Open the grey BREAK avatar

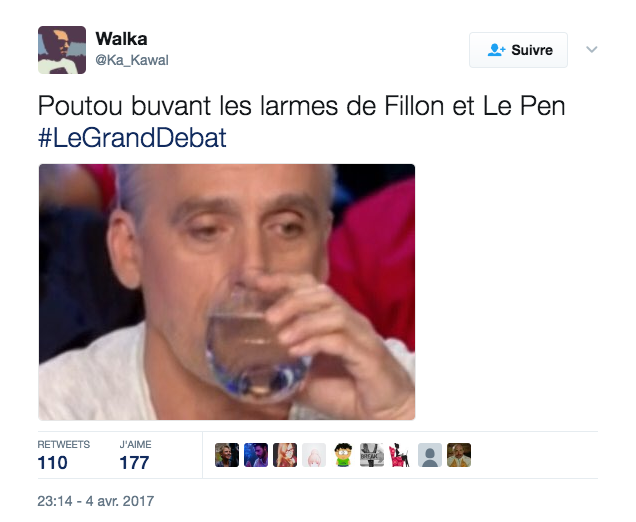[372, 455]
